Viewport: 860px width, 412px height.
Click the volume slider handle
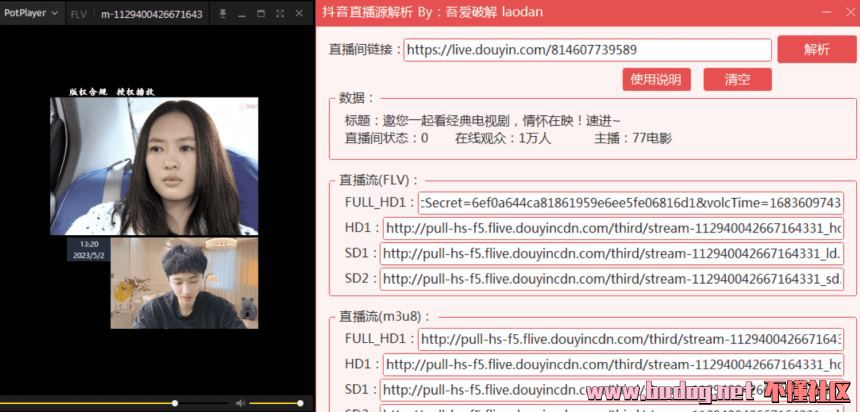point(299,403)
